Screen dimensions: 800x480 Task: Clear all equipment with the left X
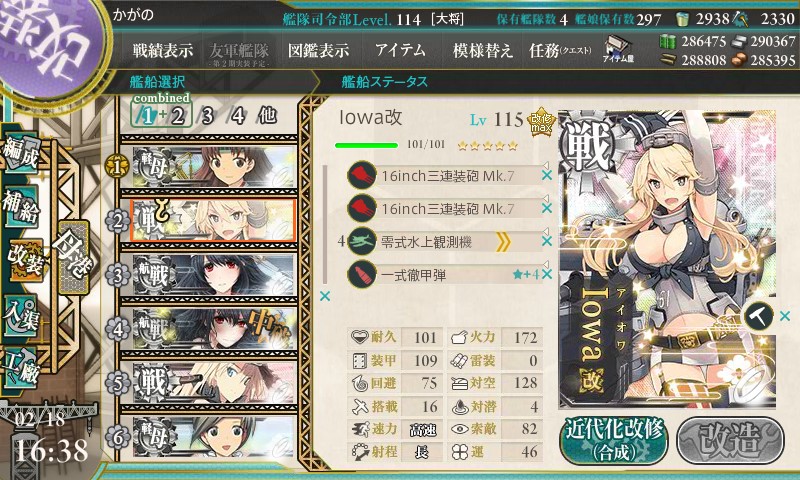[324, 296]
